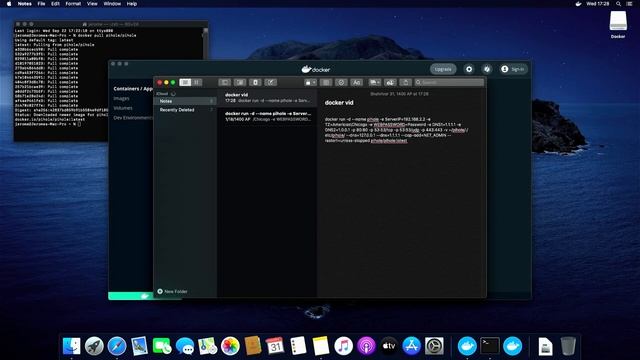The width and height of the screenshot is (640, 360).
Task: Click the Docker logo in Docker Desktop title
Action: click(316, 69)
